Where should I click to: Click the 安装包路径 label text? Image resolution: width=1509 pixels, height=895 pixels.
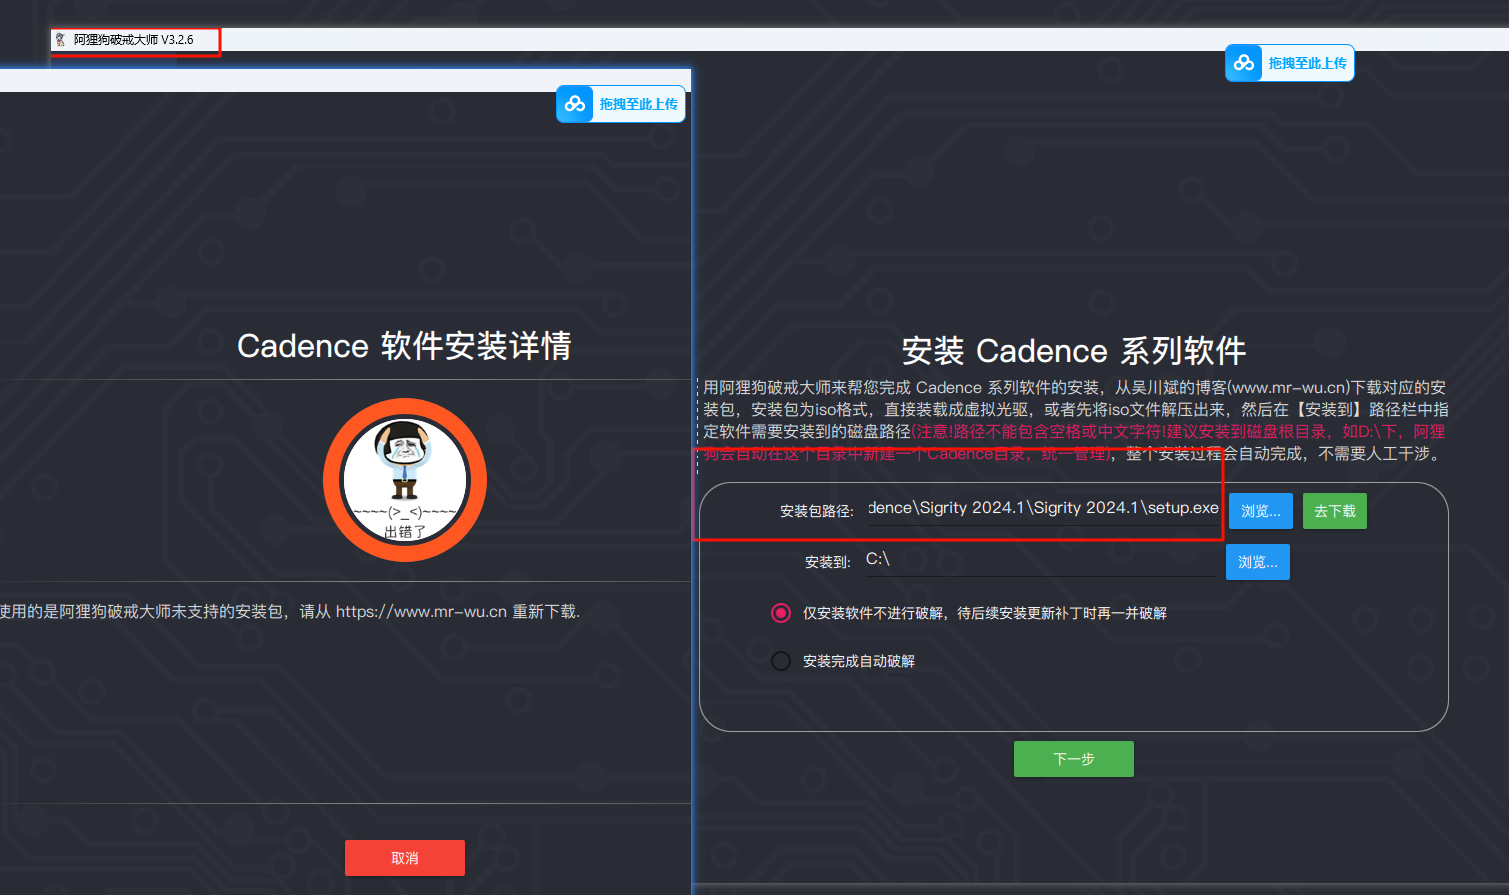[816, 511]
